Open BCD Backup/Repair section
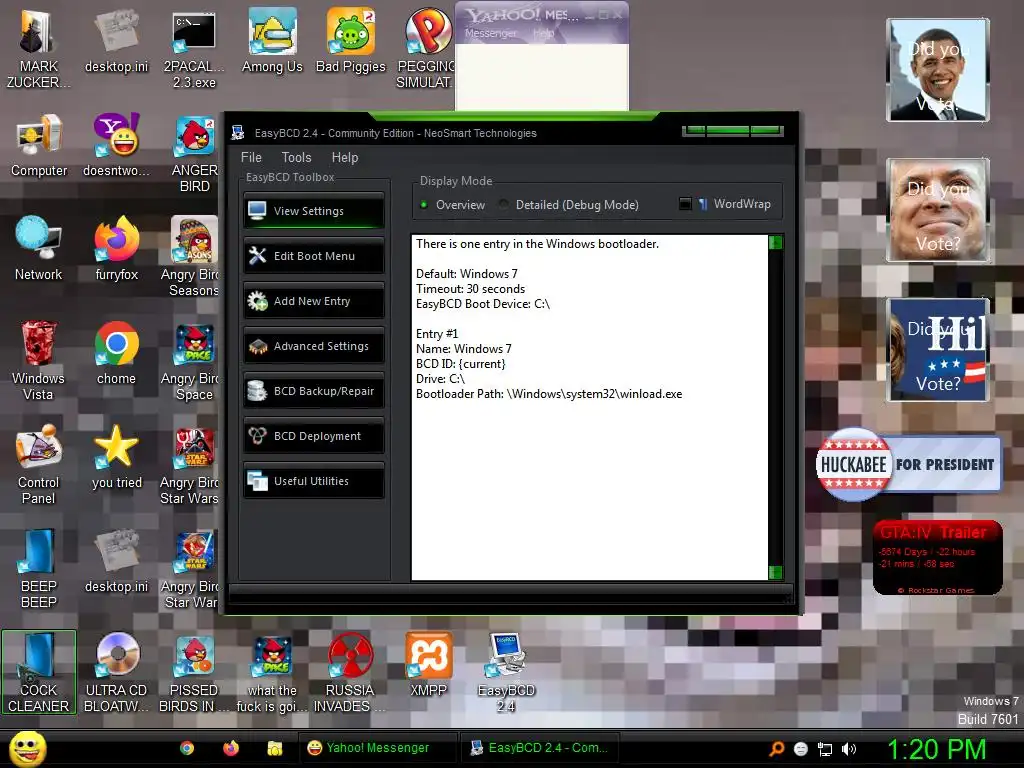Viewport: 1024px width, 768px height. (313, 391)
